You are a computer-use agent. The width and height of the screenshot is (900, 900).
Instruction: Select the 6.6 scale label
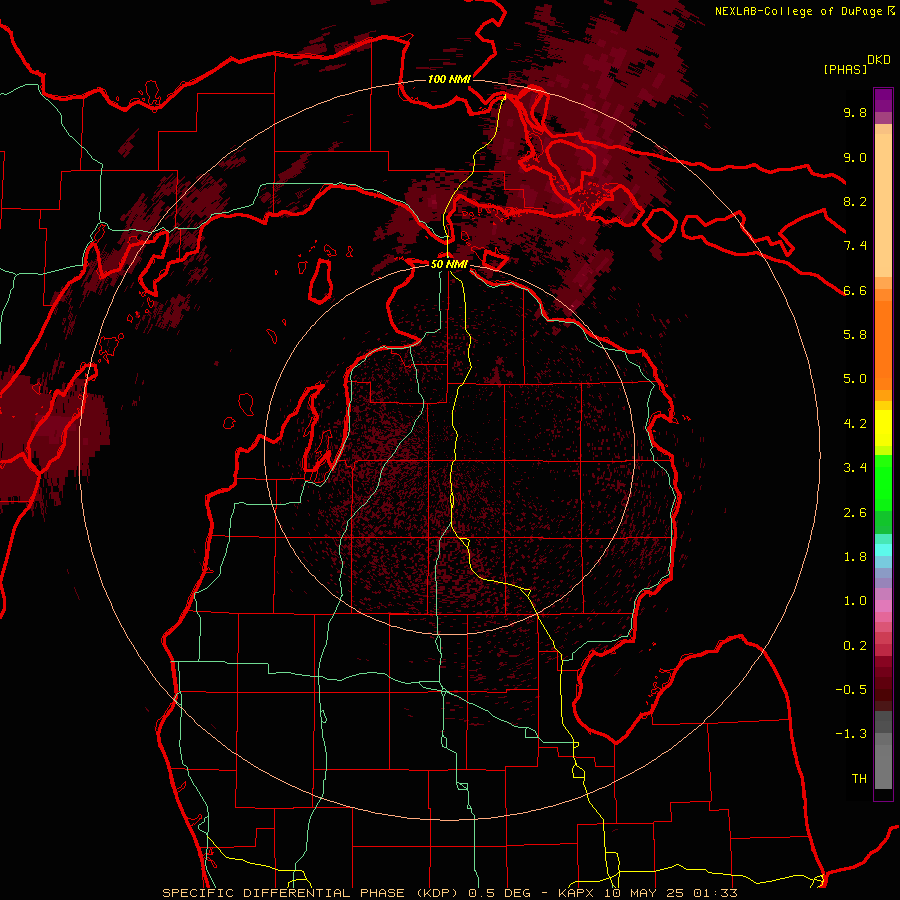855,290
